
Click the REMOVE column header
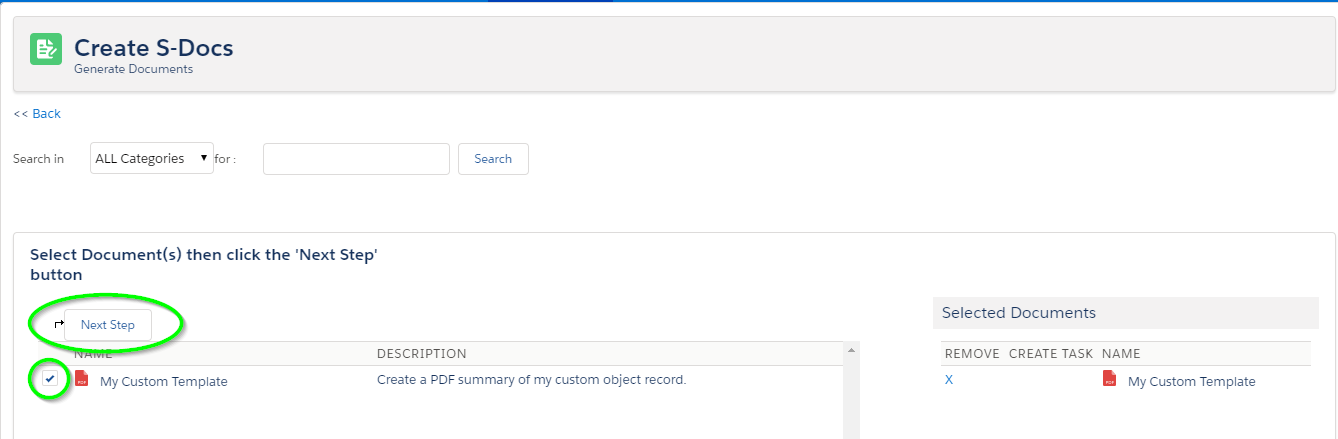coord(972,353)
